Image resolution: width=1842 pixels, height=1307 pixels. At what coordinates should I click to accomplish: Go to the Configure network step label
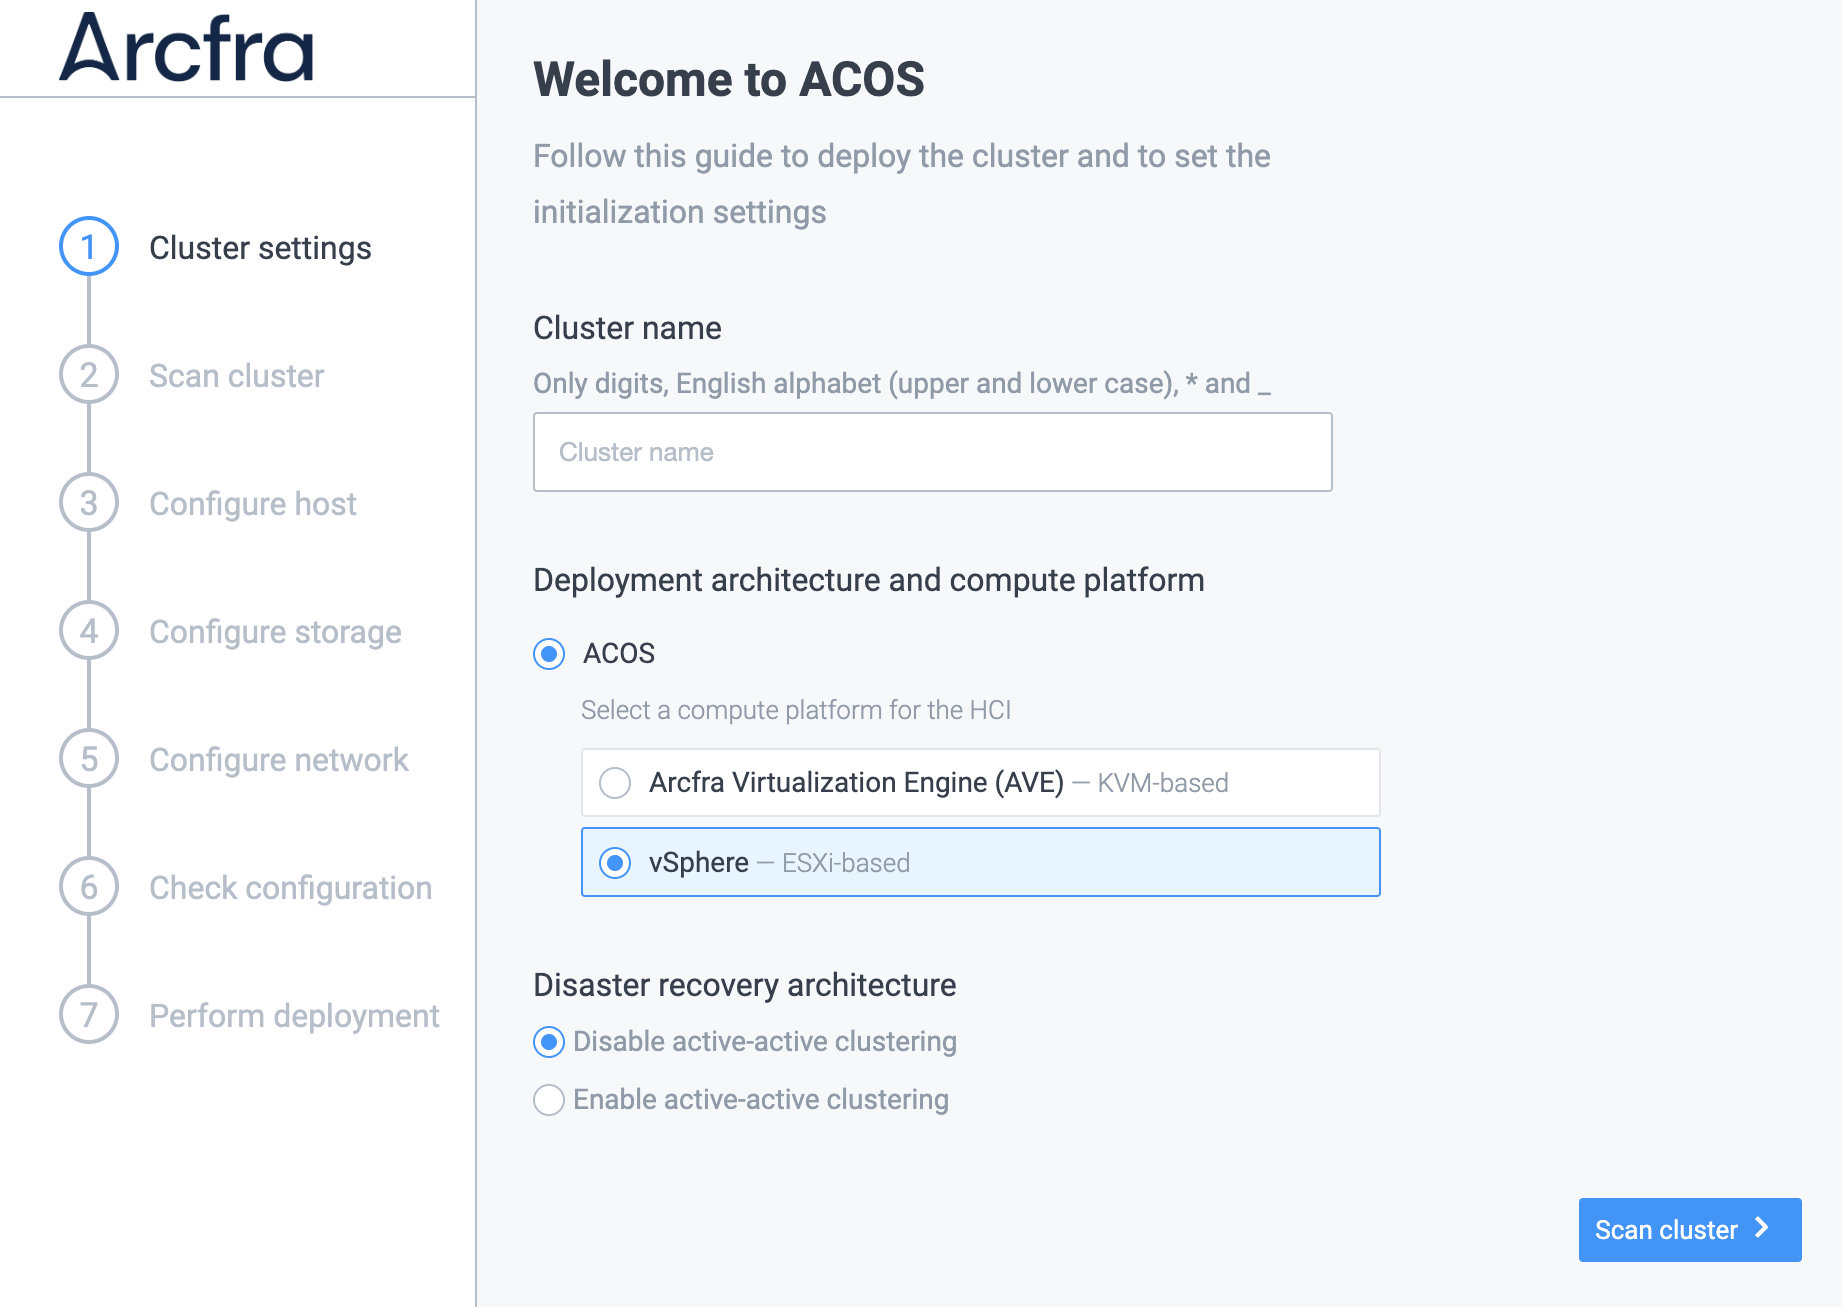[x=279, y=760]
